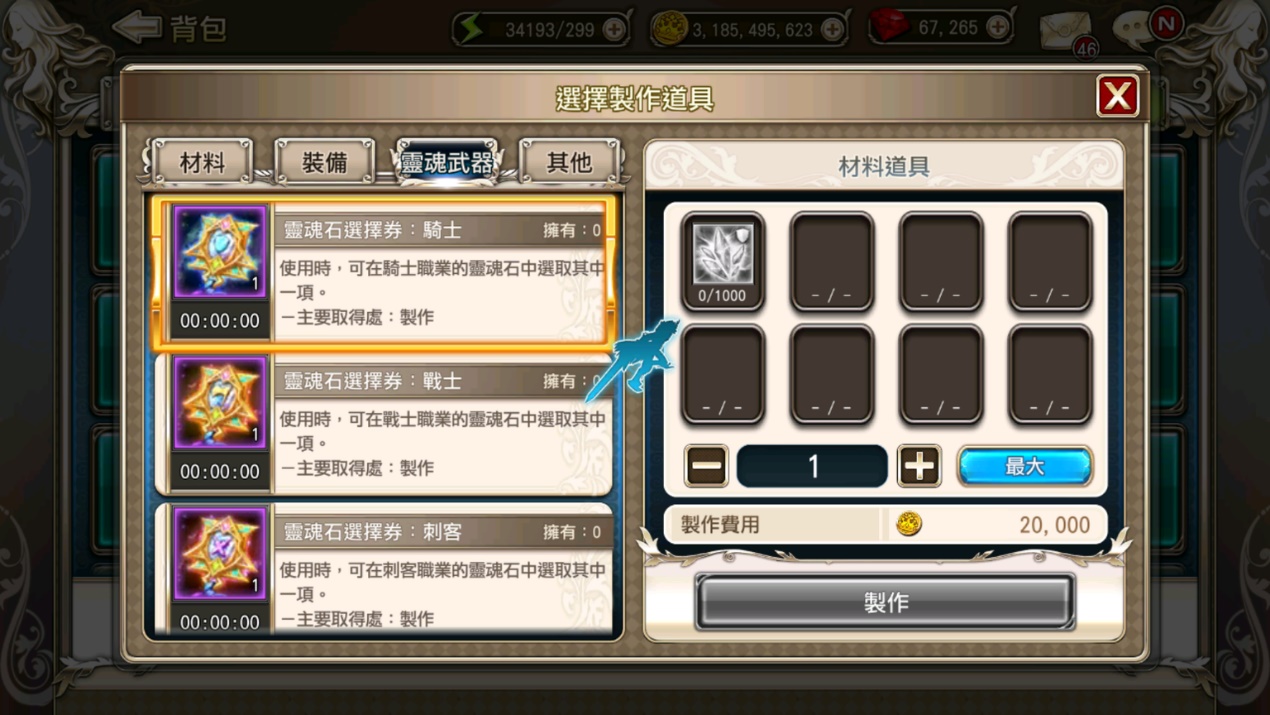Screen dimensions: 1270x715
Task: Open the mail envelope icon
Action: point(1065,30)
